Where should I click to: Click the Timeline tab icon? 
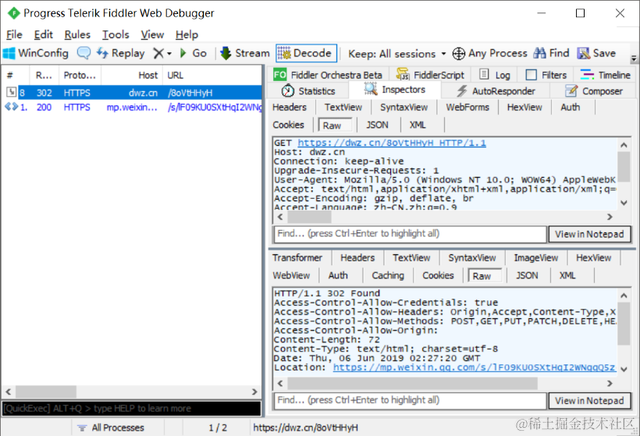coord(587,74)
